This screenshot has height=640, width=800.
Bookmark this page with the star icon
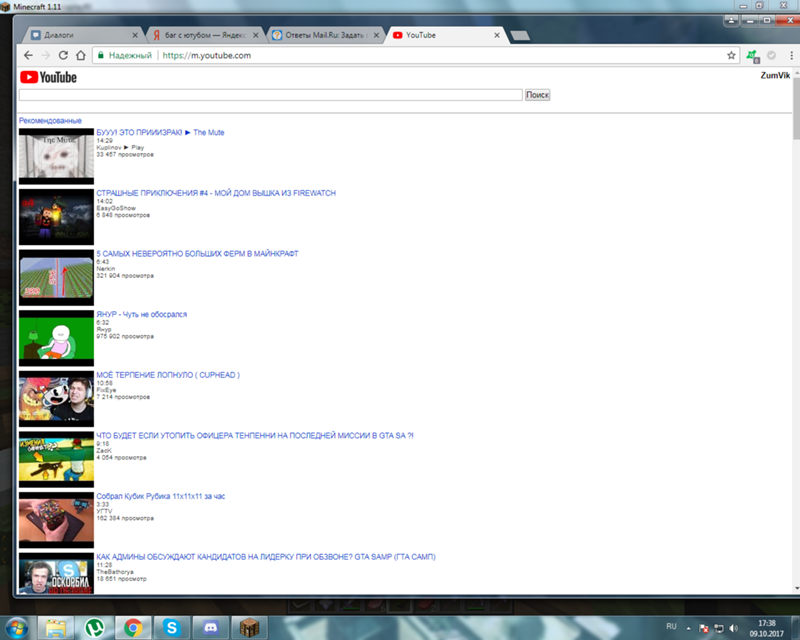[731, 55]
